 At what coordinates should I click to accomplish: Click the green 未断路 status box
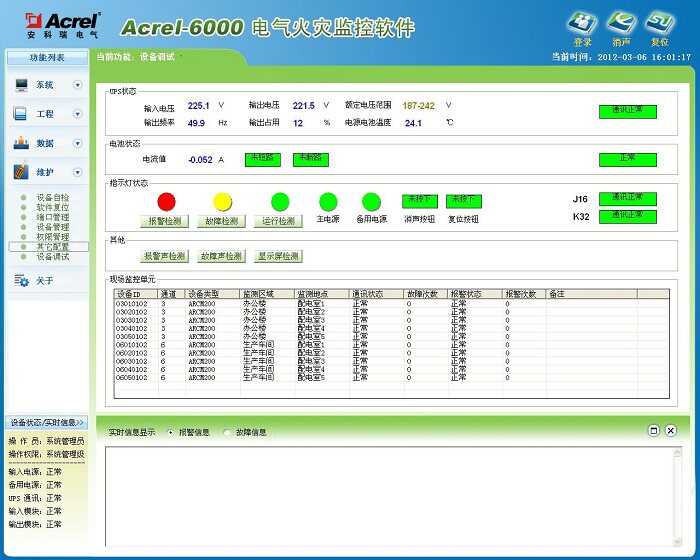coord(311,160)
